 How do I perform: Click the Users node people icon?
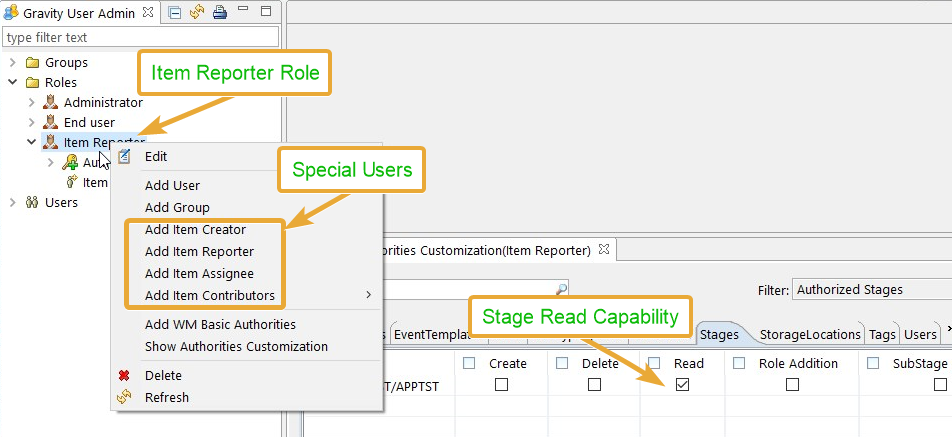coord(31,202)
